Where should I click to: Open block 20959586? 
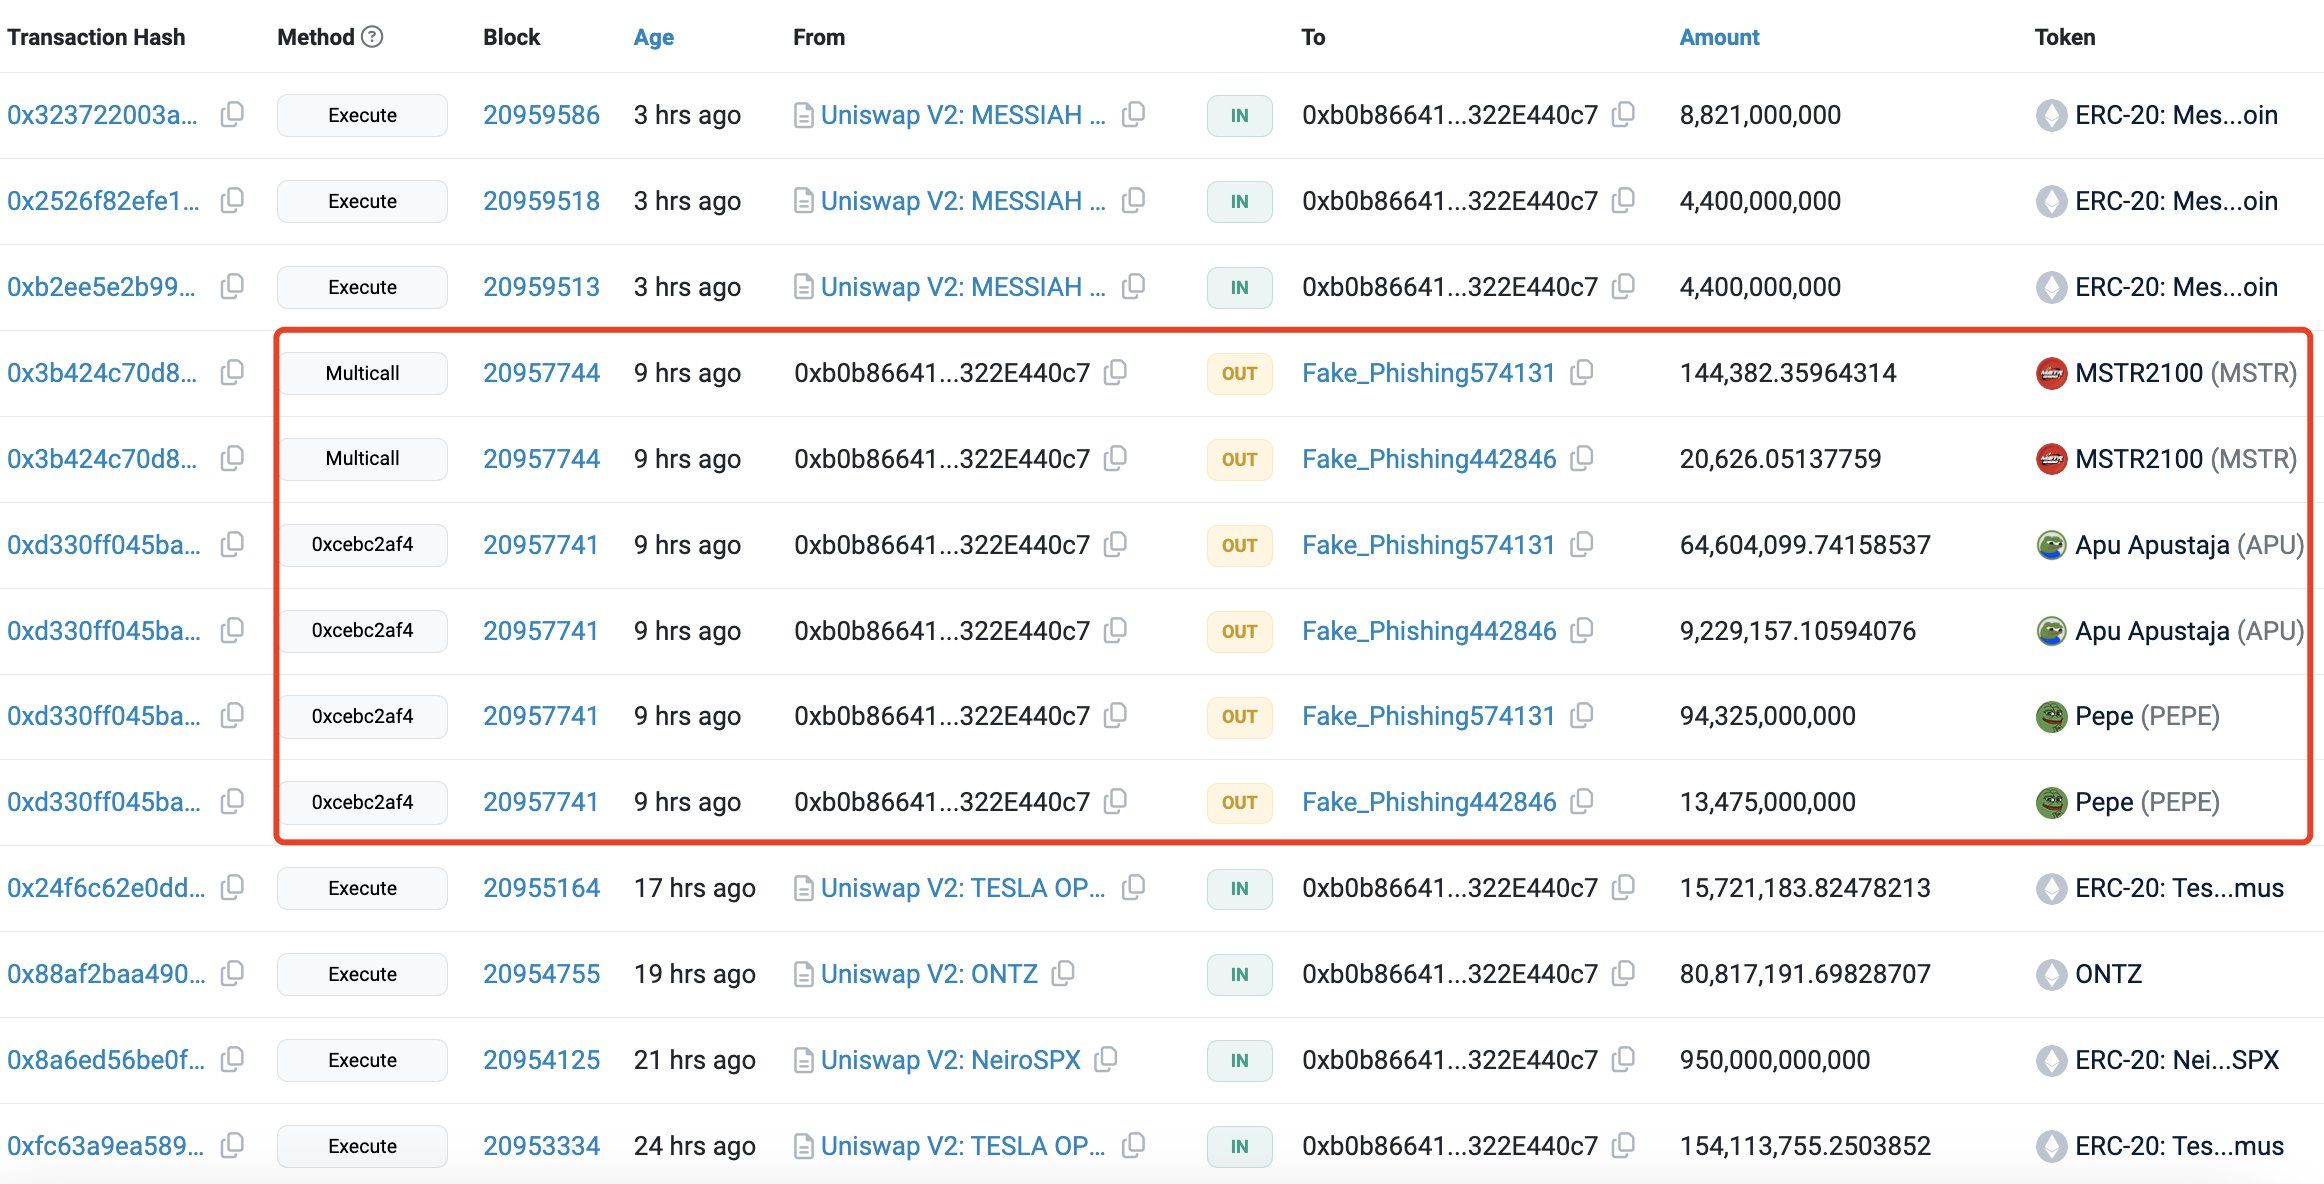click(541, 114)
